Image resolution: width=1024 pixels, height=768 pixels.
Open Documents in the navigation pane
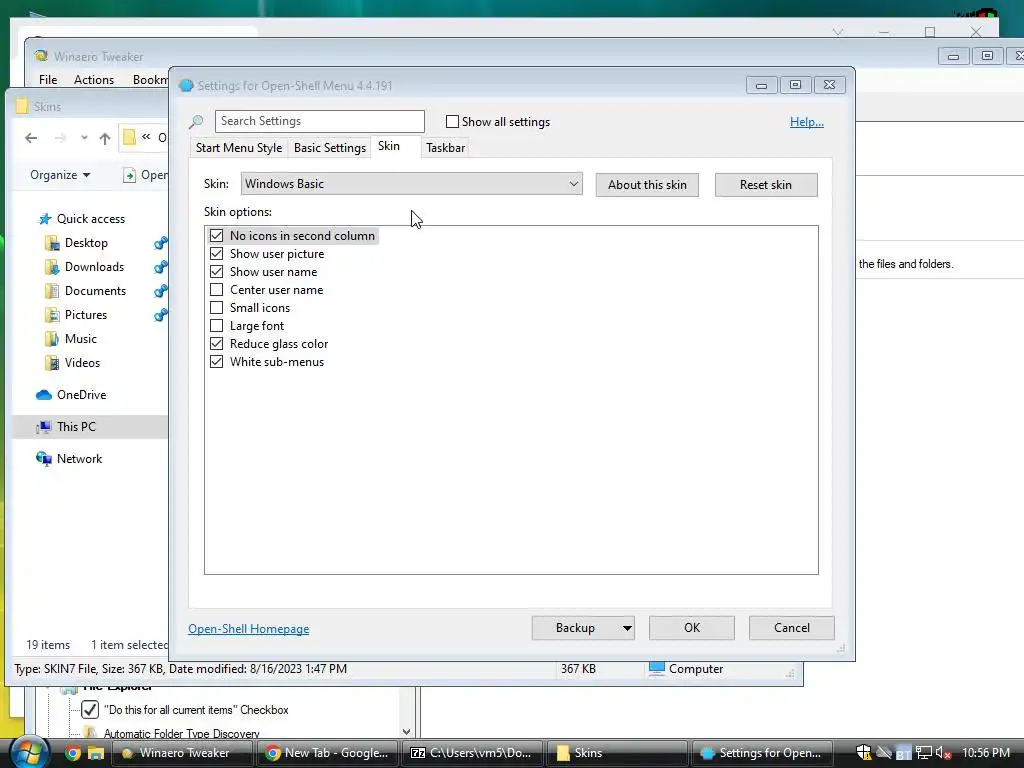(x=95, y=291)
